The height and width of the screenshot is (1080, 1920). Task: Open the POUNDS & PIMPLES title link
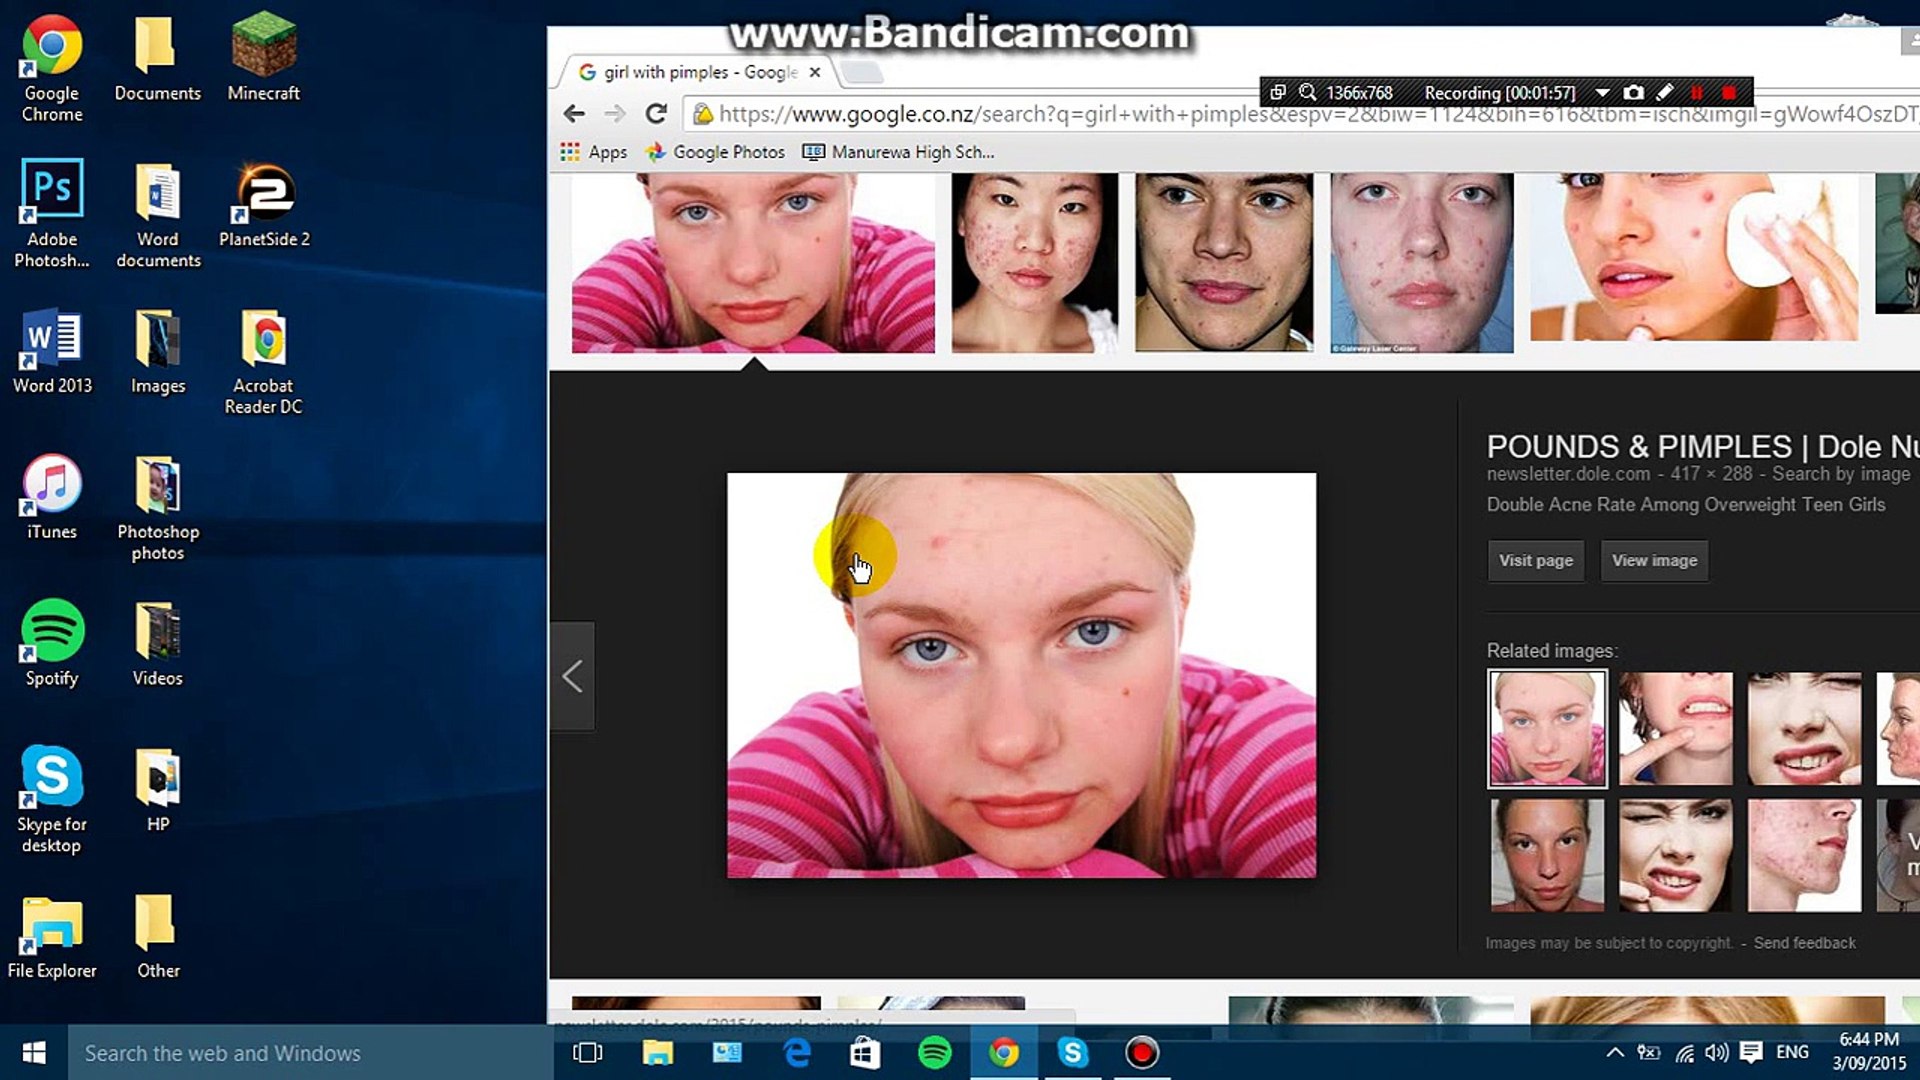click(1702, 446)
